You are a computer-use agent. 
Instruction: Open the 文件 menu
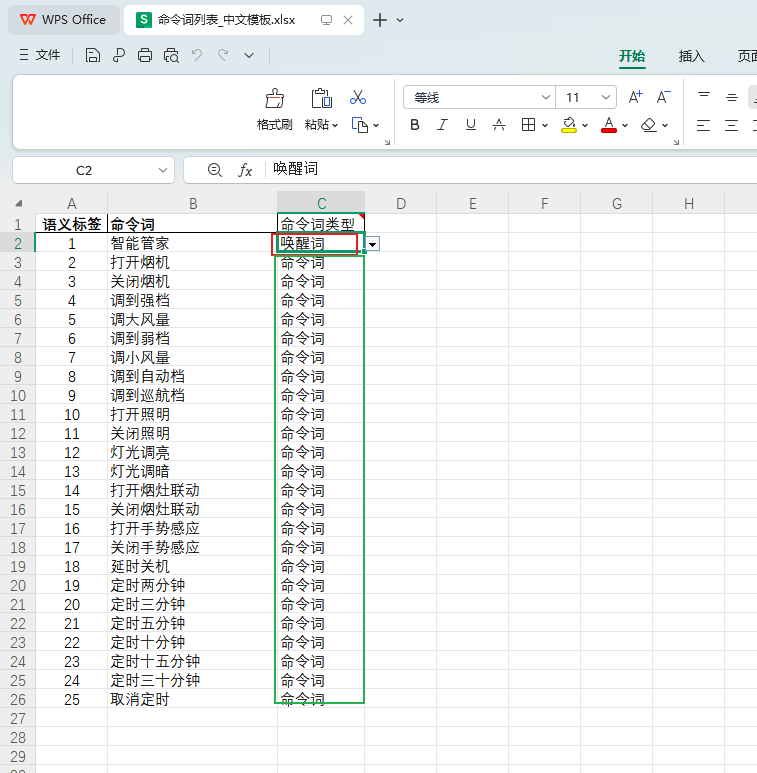(x=40, y=56)
